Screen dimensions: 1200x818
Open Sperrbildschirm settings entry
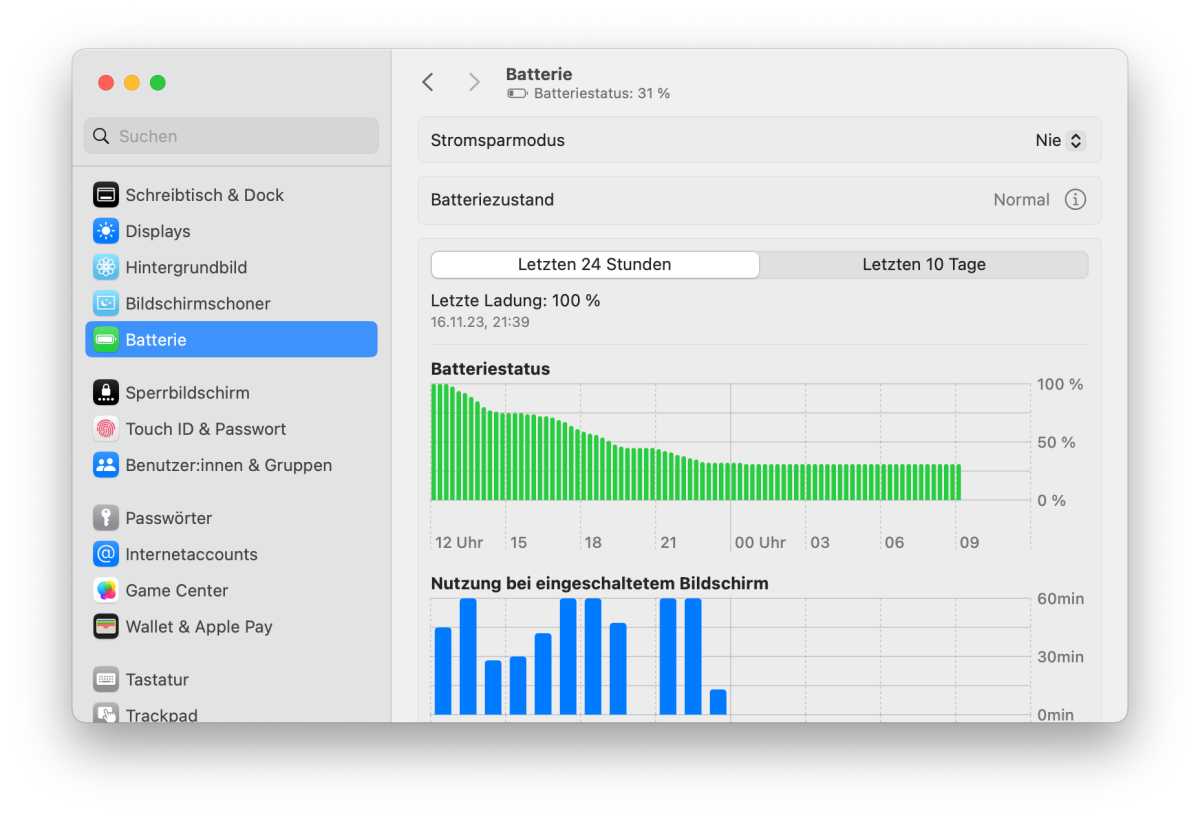point(231,393)
